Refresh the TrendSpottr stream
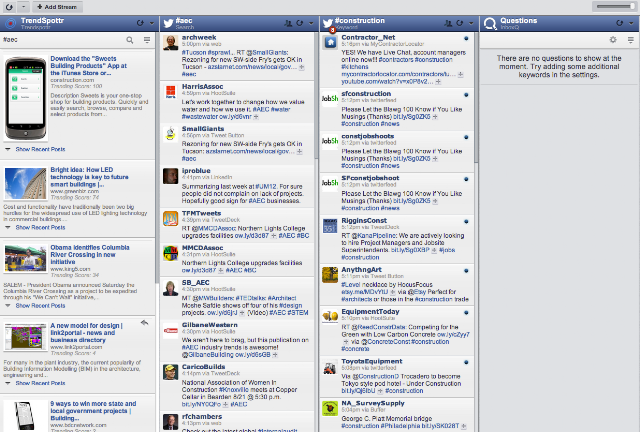This screenshot has width=640, height=432. (140, 23)
